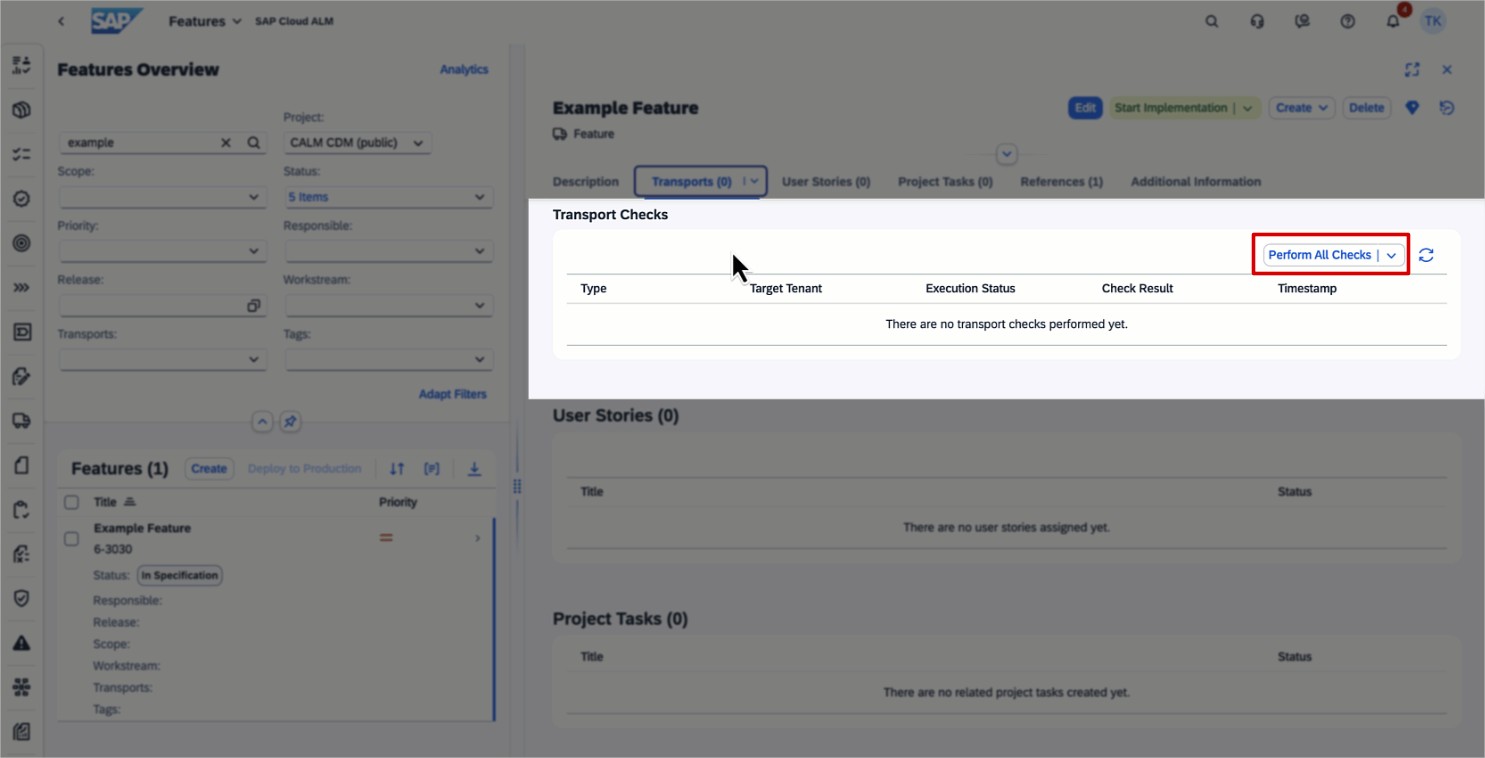Click the blue Edit button

pos(1085,108)
